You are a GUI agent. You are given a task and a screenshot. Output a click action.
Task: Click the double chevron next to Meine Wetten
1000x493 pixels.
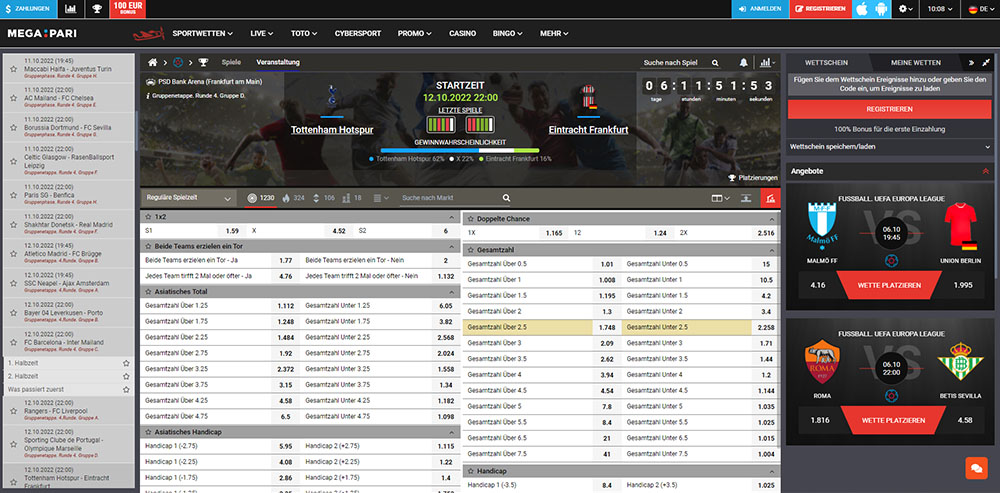[971, 63]
